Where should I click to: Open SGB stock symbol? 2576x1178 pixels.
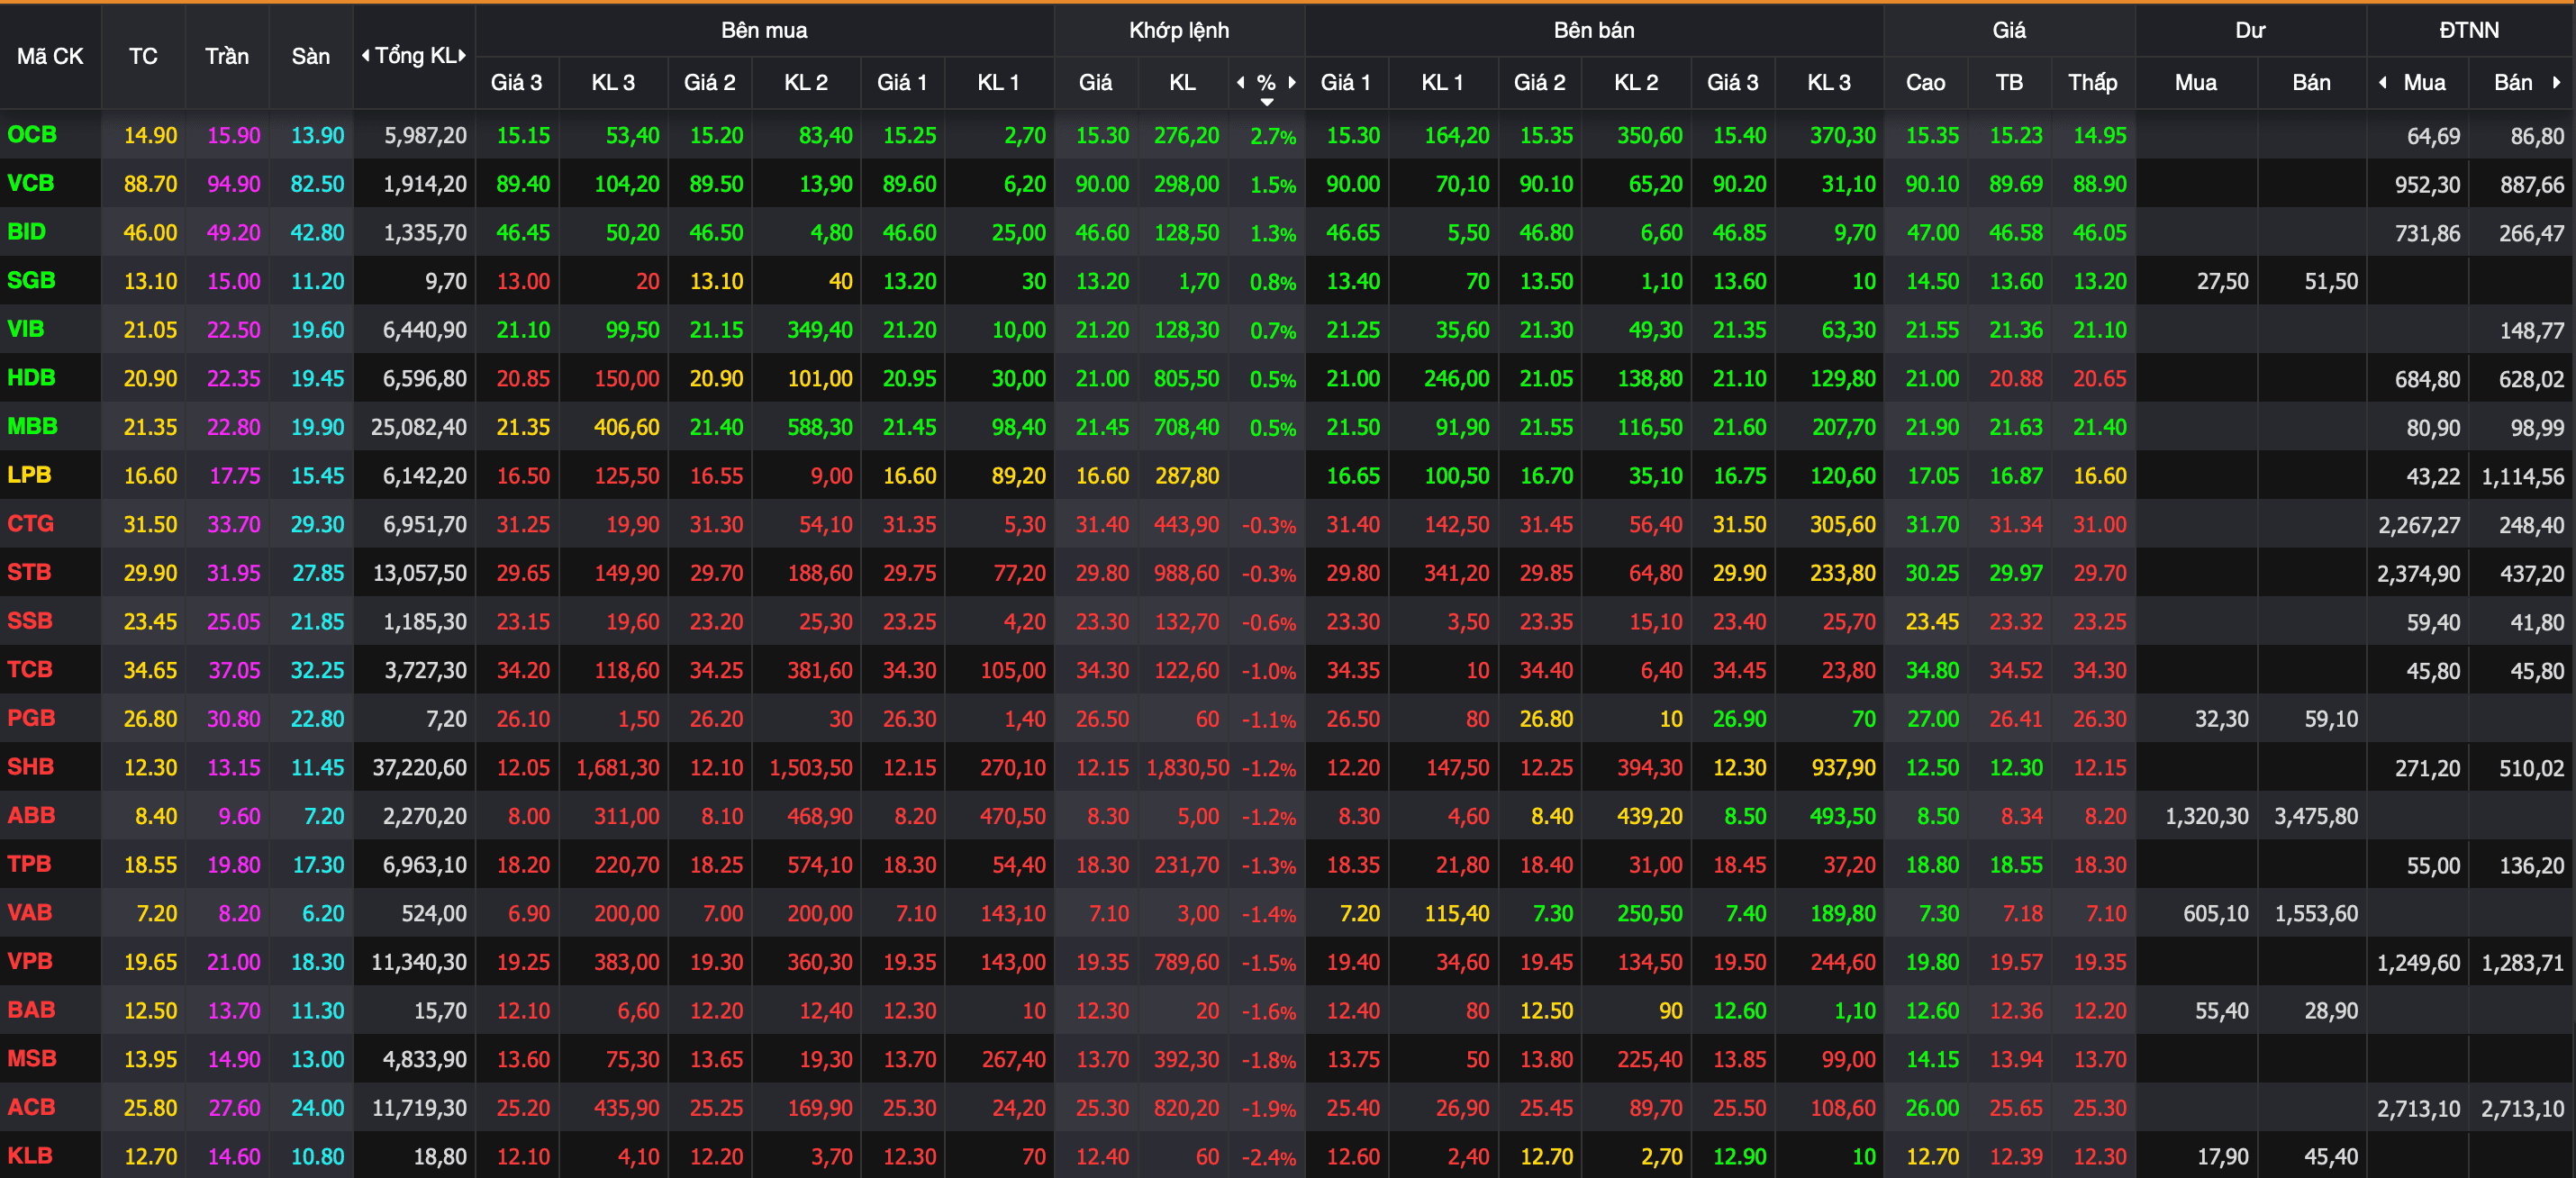tap(31, 280)
